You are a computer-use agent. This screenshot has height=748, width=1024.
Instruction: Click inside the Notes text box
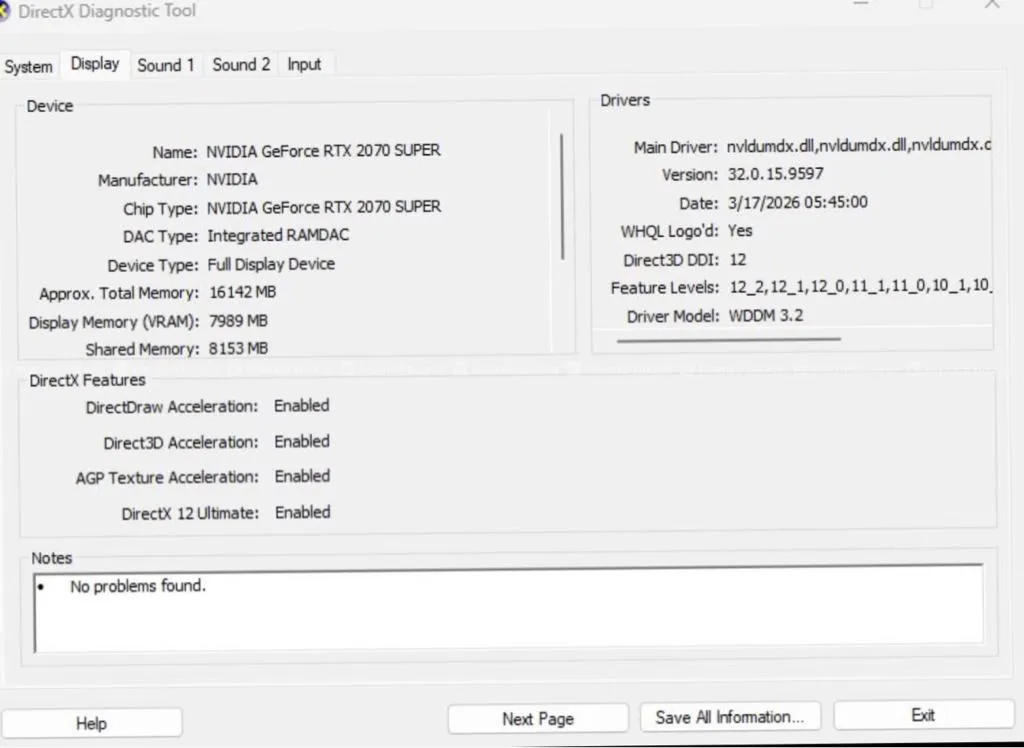(x=509, y=609)
